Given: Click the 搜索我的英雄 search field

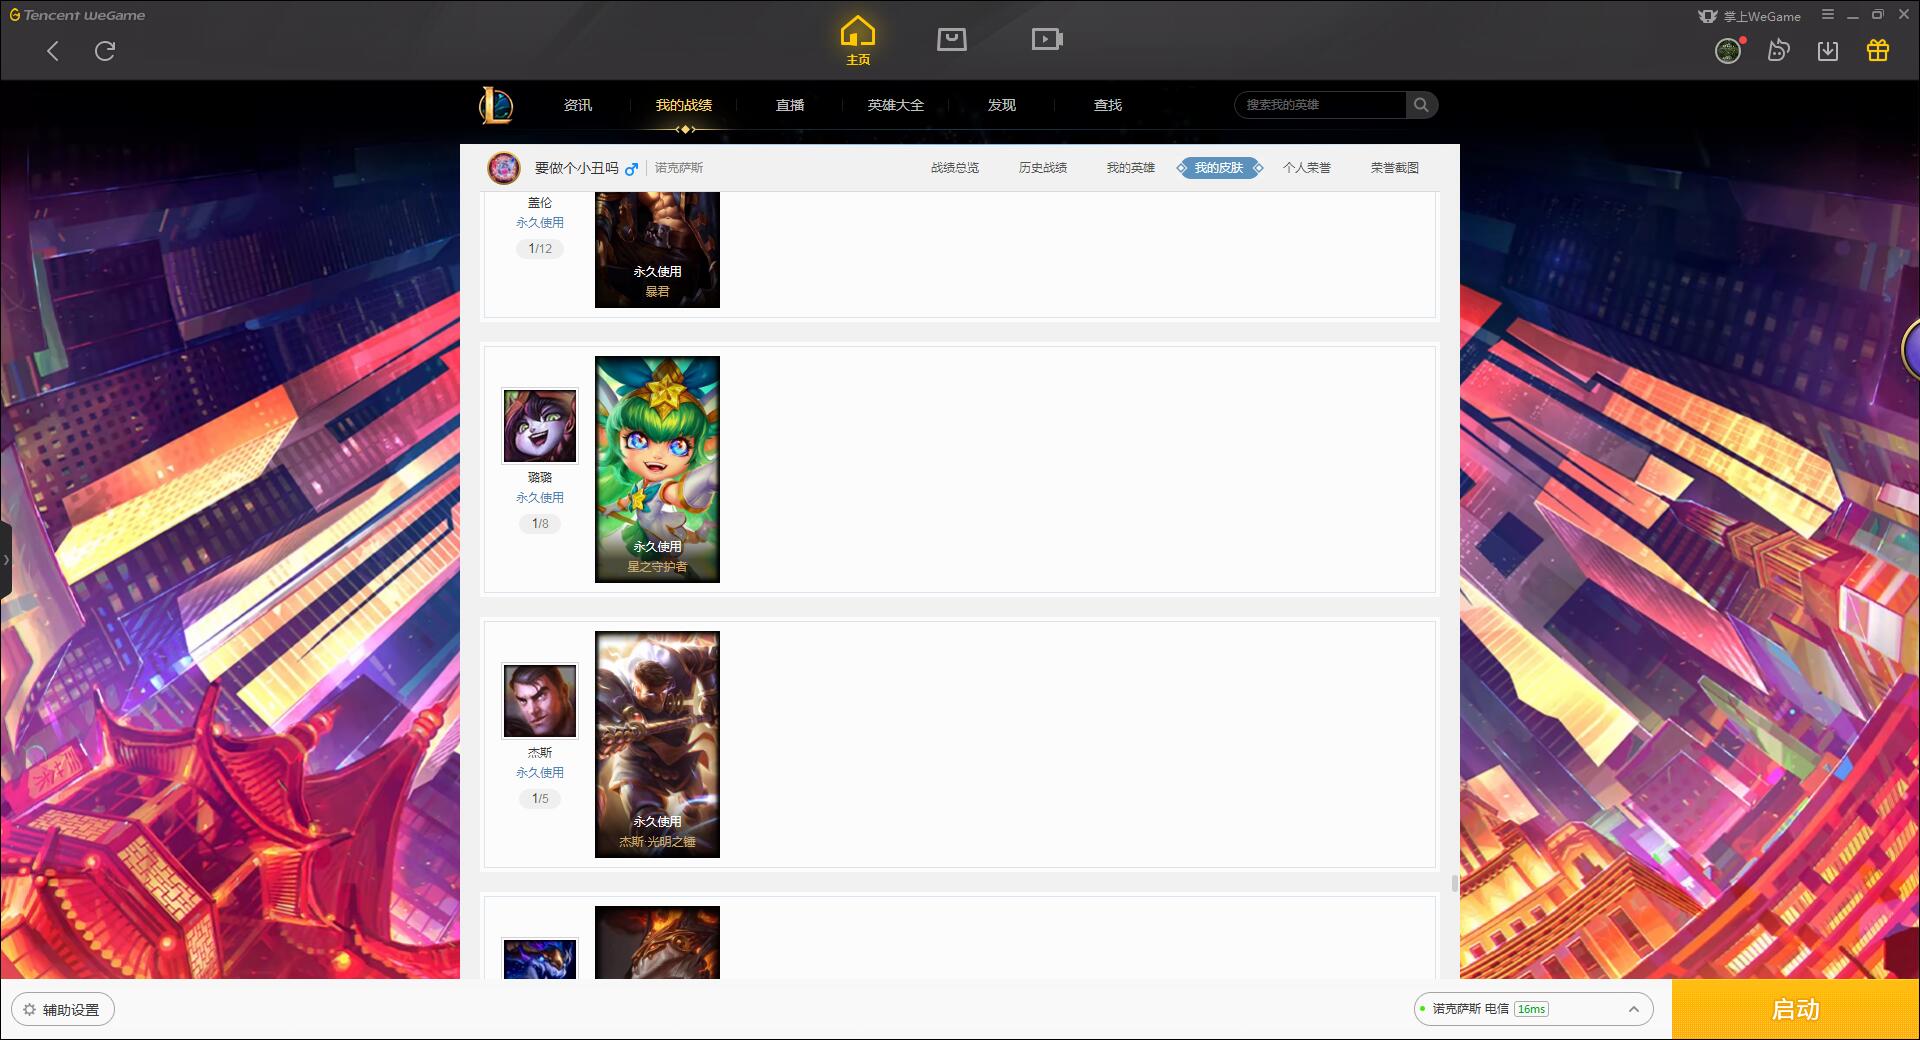Looking at the screenshot, I should click(1320, 105).
